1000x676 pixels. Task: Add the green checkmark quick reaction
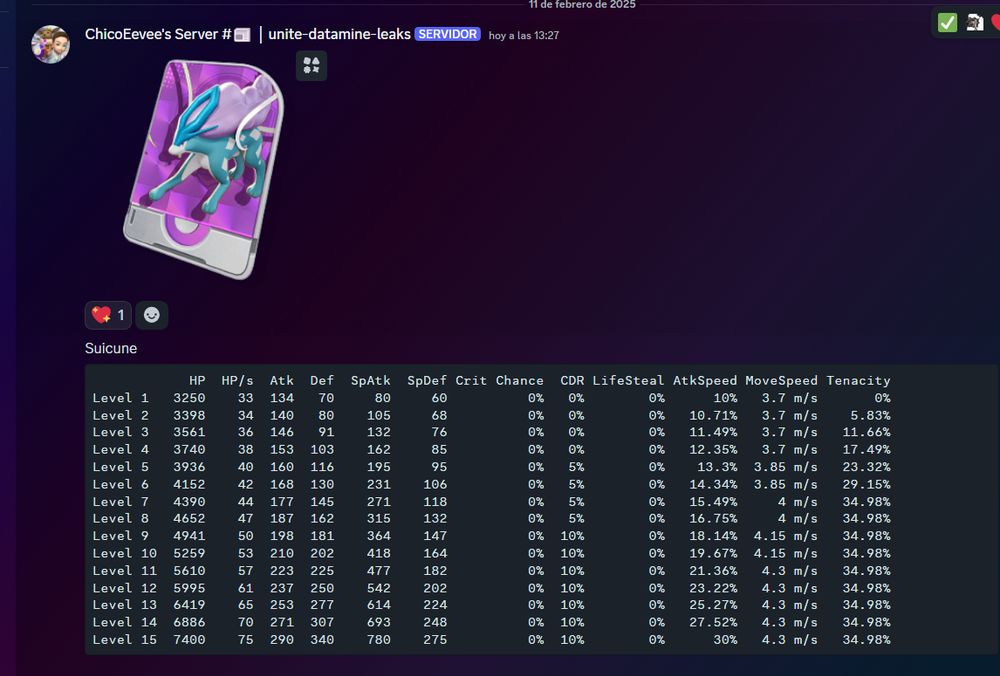coord(947,23)
